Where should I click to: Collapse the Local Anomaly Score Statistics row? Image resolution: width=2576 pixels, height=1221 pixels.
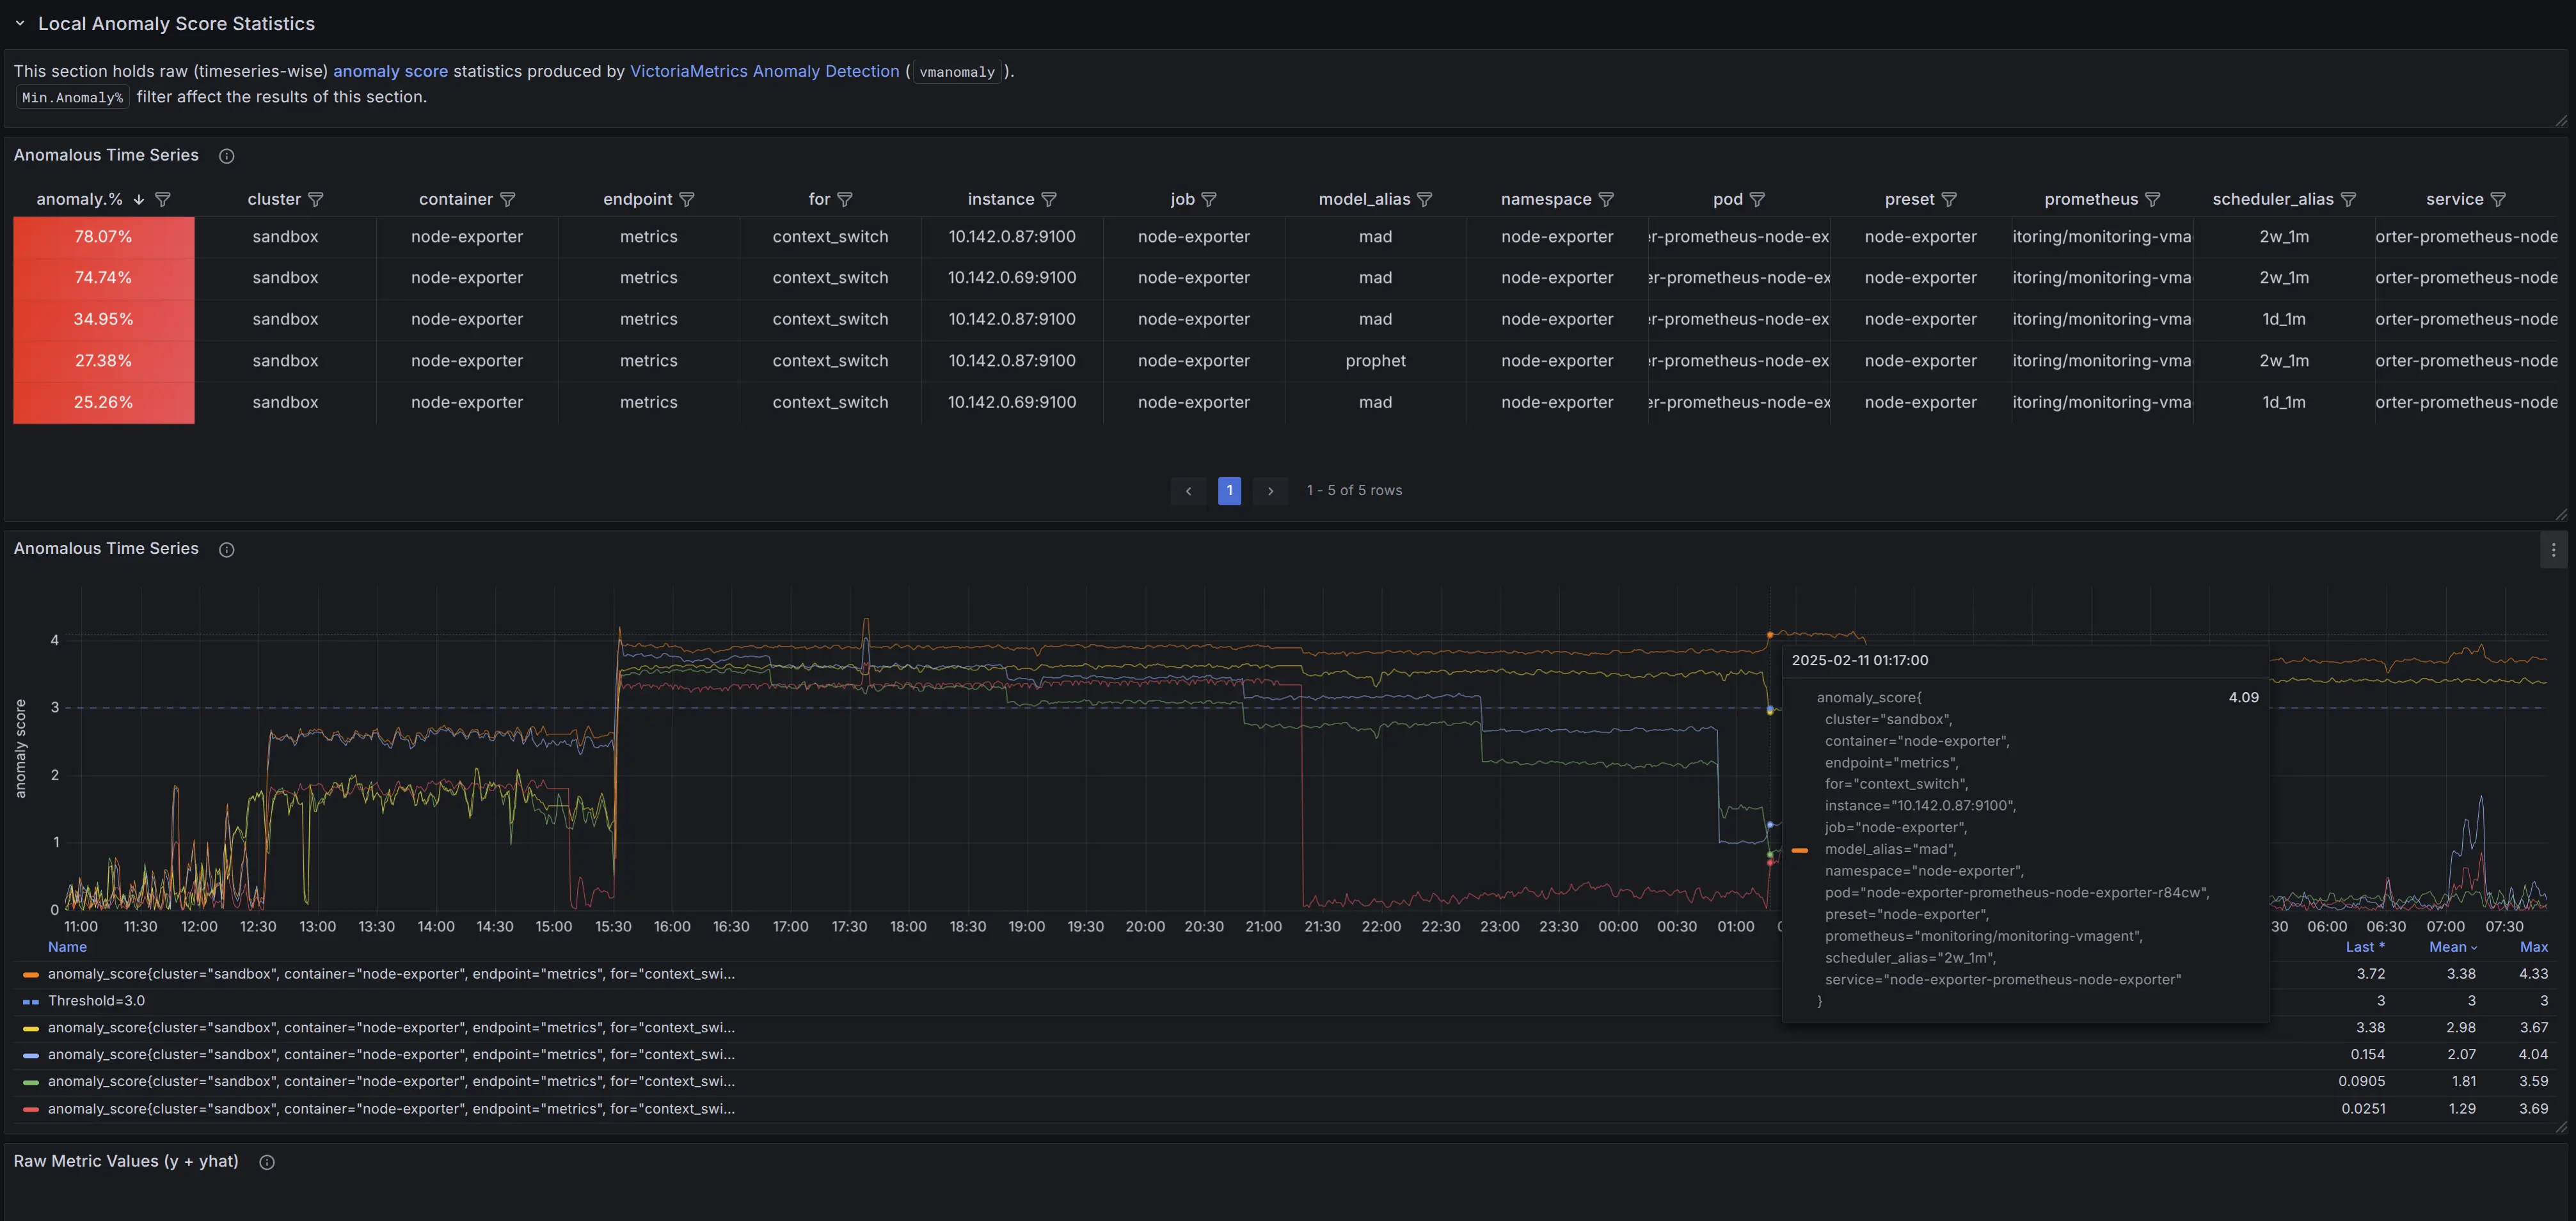tap(20, 23)
